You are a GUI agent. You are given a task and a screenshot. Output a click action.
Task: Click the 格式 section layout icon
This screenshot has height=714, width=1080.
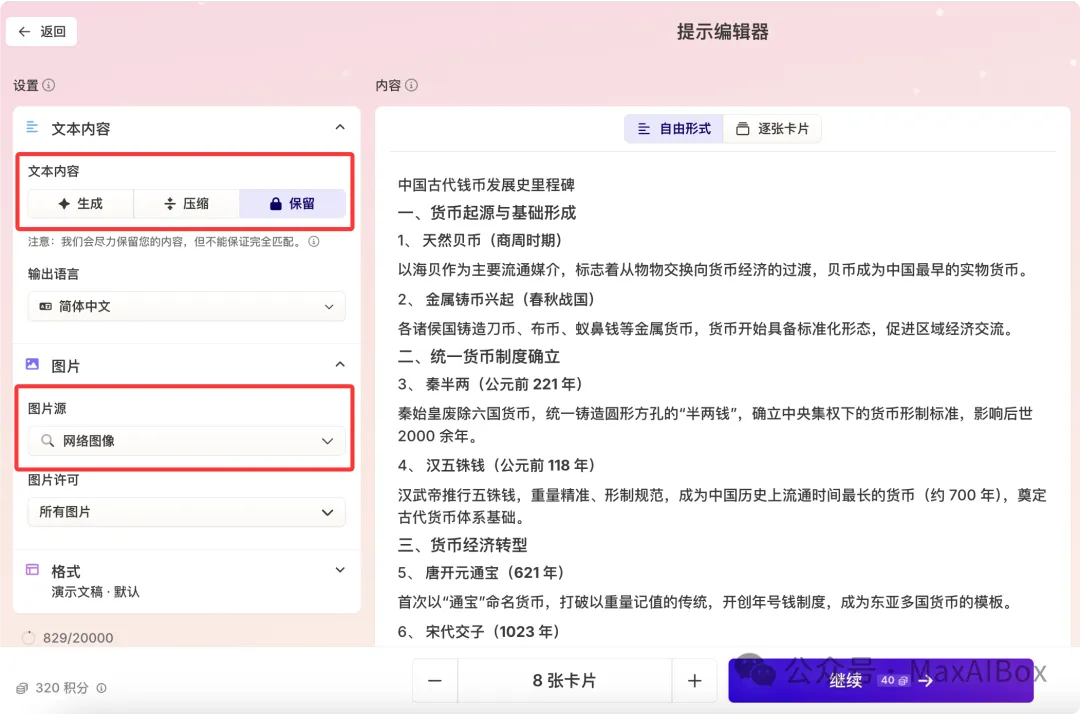[x=32, y=569]
